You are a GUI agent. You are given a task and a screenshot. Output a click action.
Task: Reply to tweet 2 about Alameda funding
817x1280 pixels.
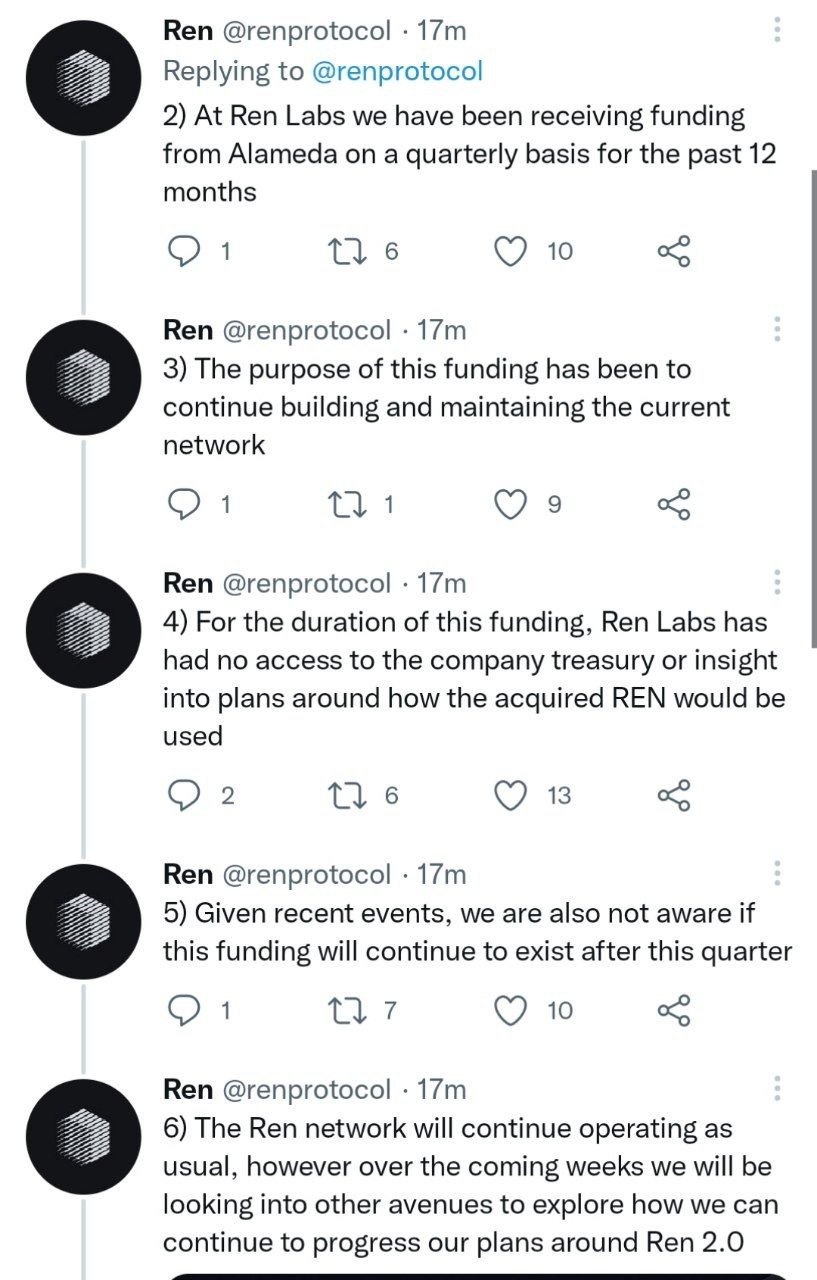(184, 251)
